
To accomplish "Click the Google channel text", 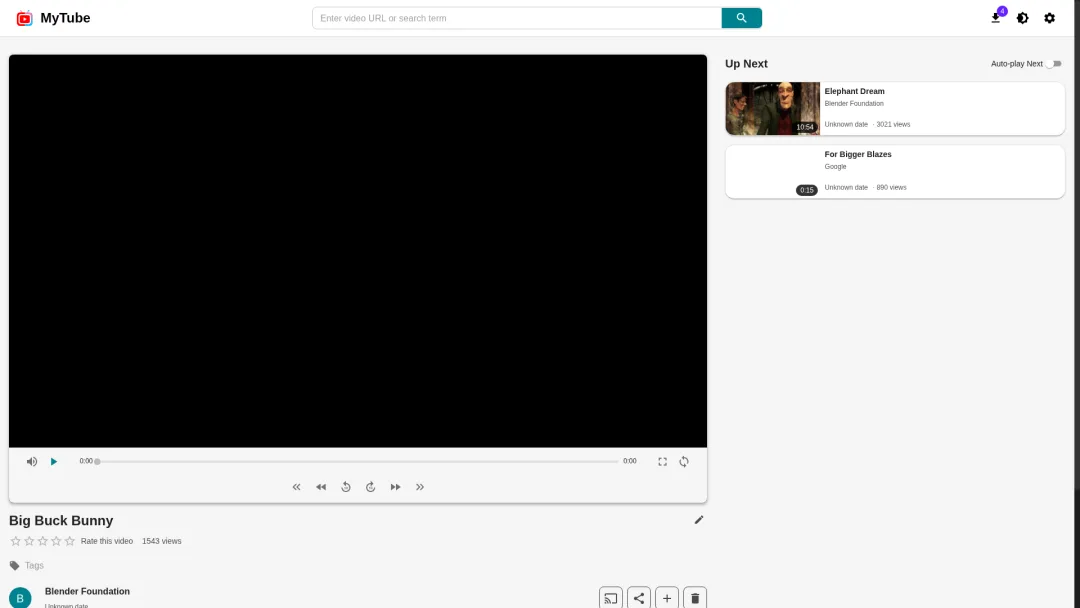I will (x=835, y=167).
